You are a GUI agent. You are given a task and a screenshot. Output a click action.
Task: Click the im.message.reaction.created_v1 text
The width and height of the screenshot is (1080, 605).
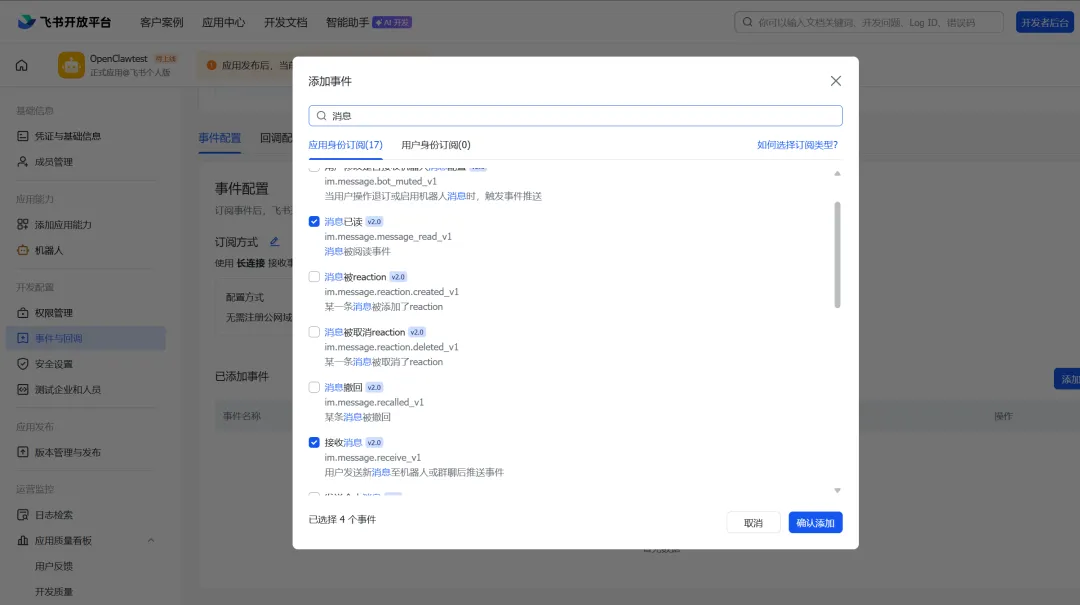pos(391,292)
